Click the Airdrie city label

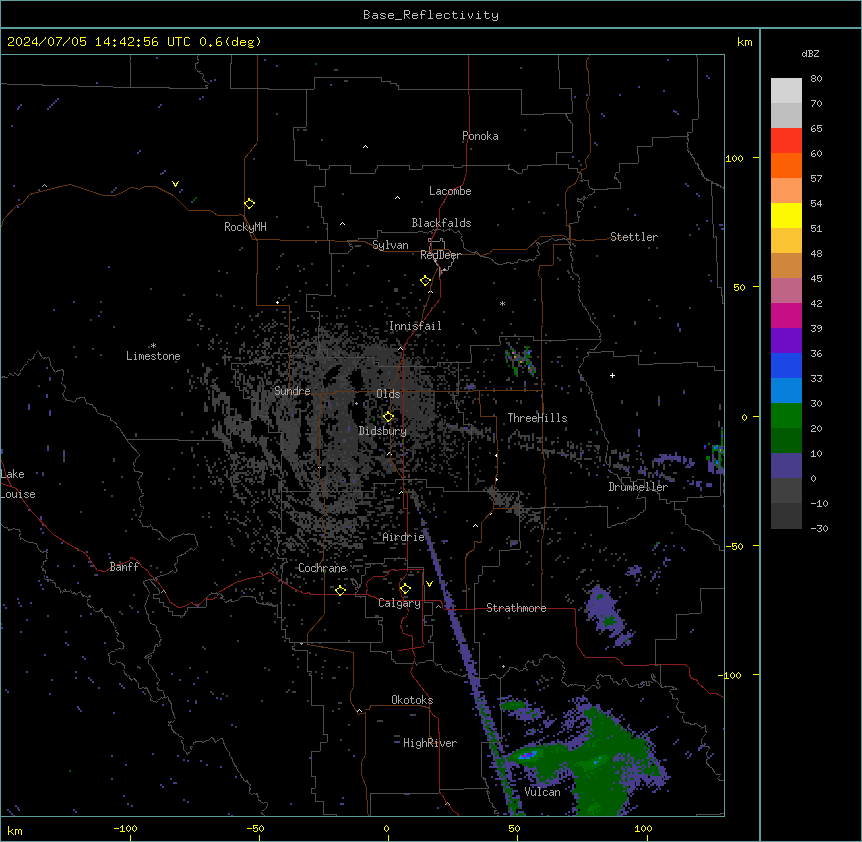[x=403, y=537]
